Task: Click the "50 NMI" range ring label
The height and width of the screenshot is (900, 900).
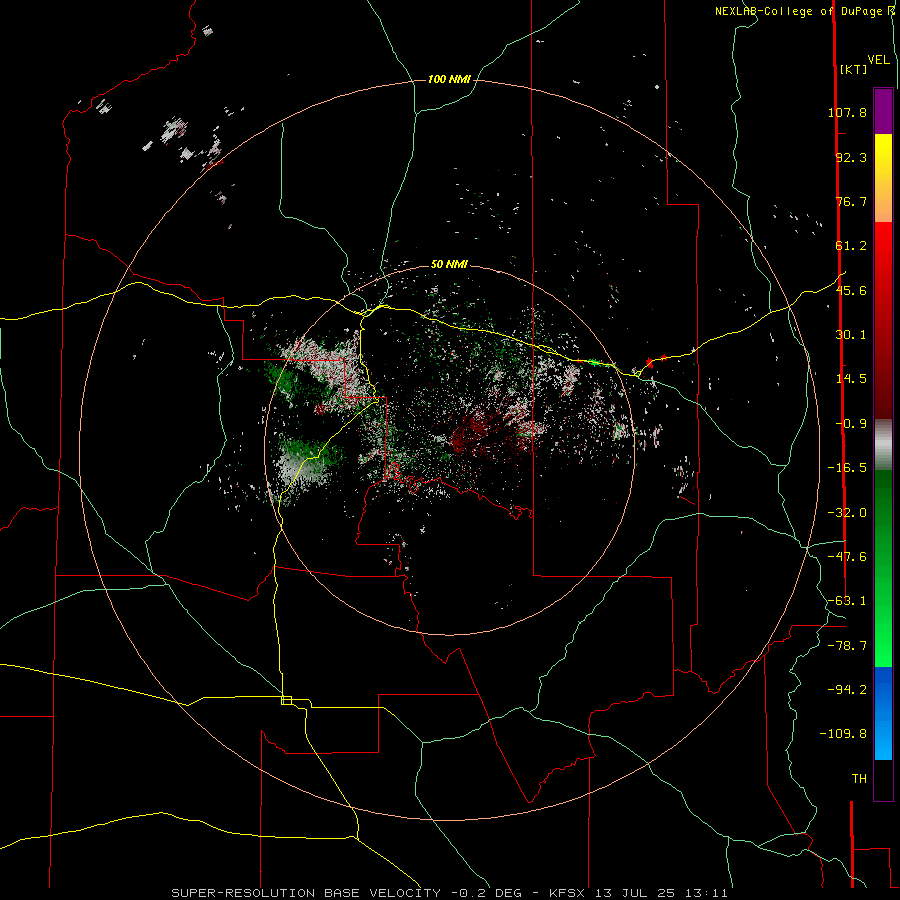Action: click(449, 264)
